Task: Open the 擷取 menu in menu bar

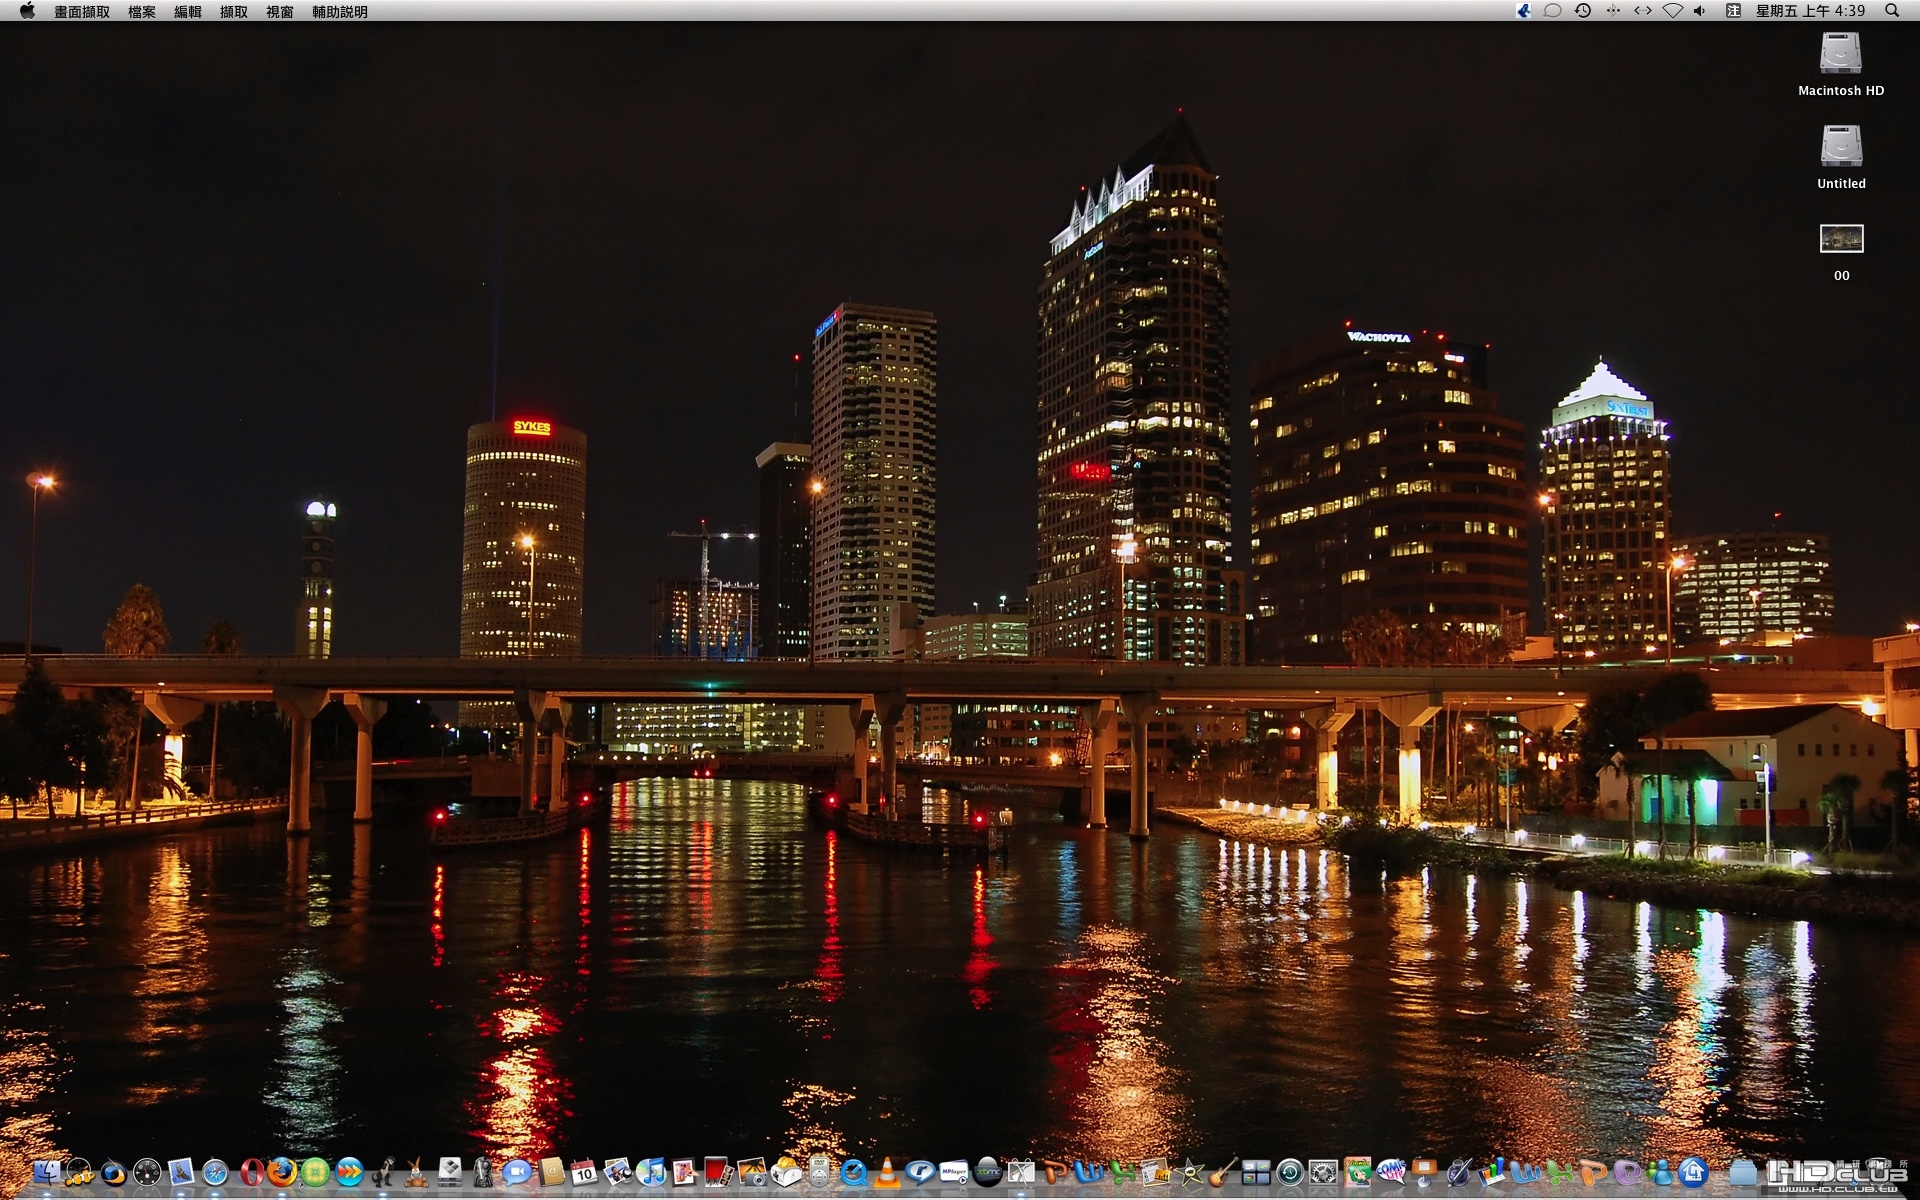Action: tap(233, 12)
